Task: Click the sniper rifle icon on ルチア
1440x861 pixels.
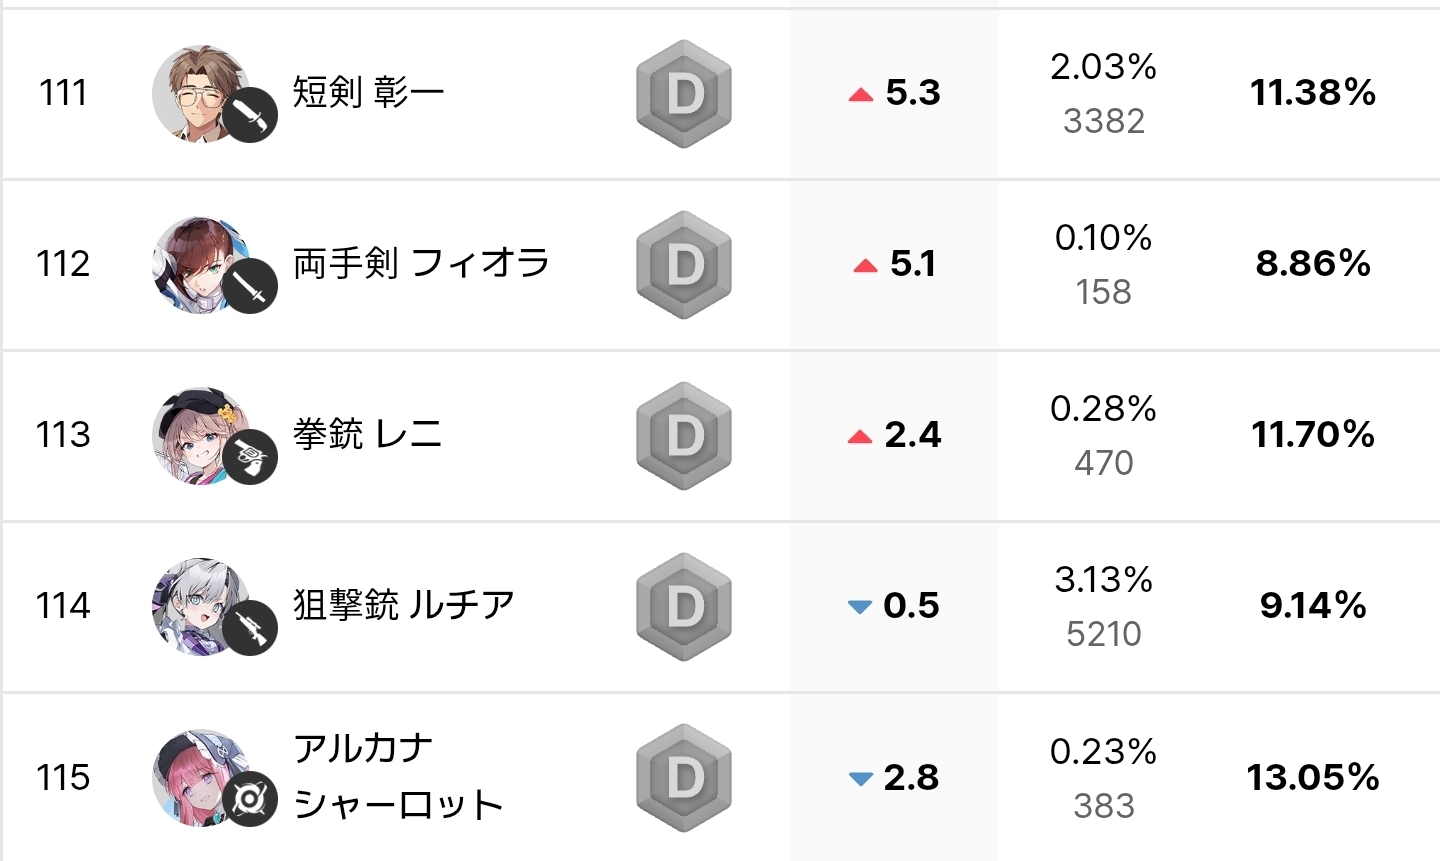Action: (250, 628)
